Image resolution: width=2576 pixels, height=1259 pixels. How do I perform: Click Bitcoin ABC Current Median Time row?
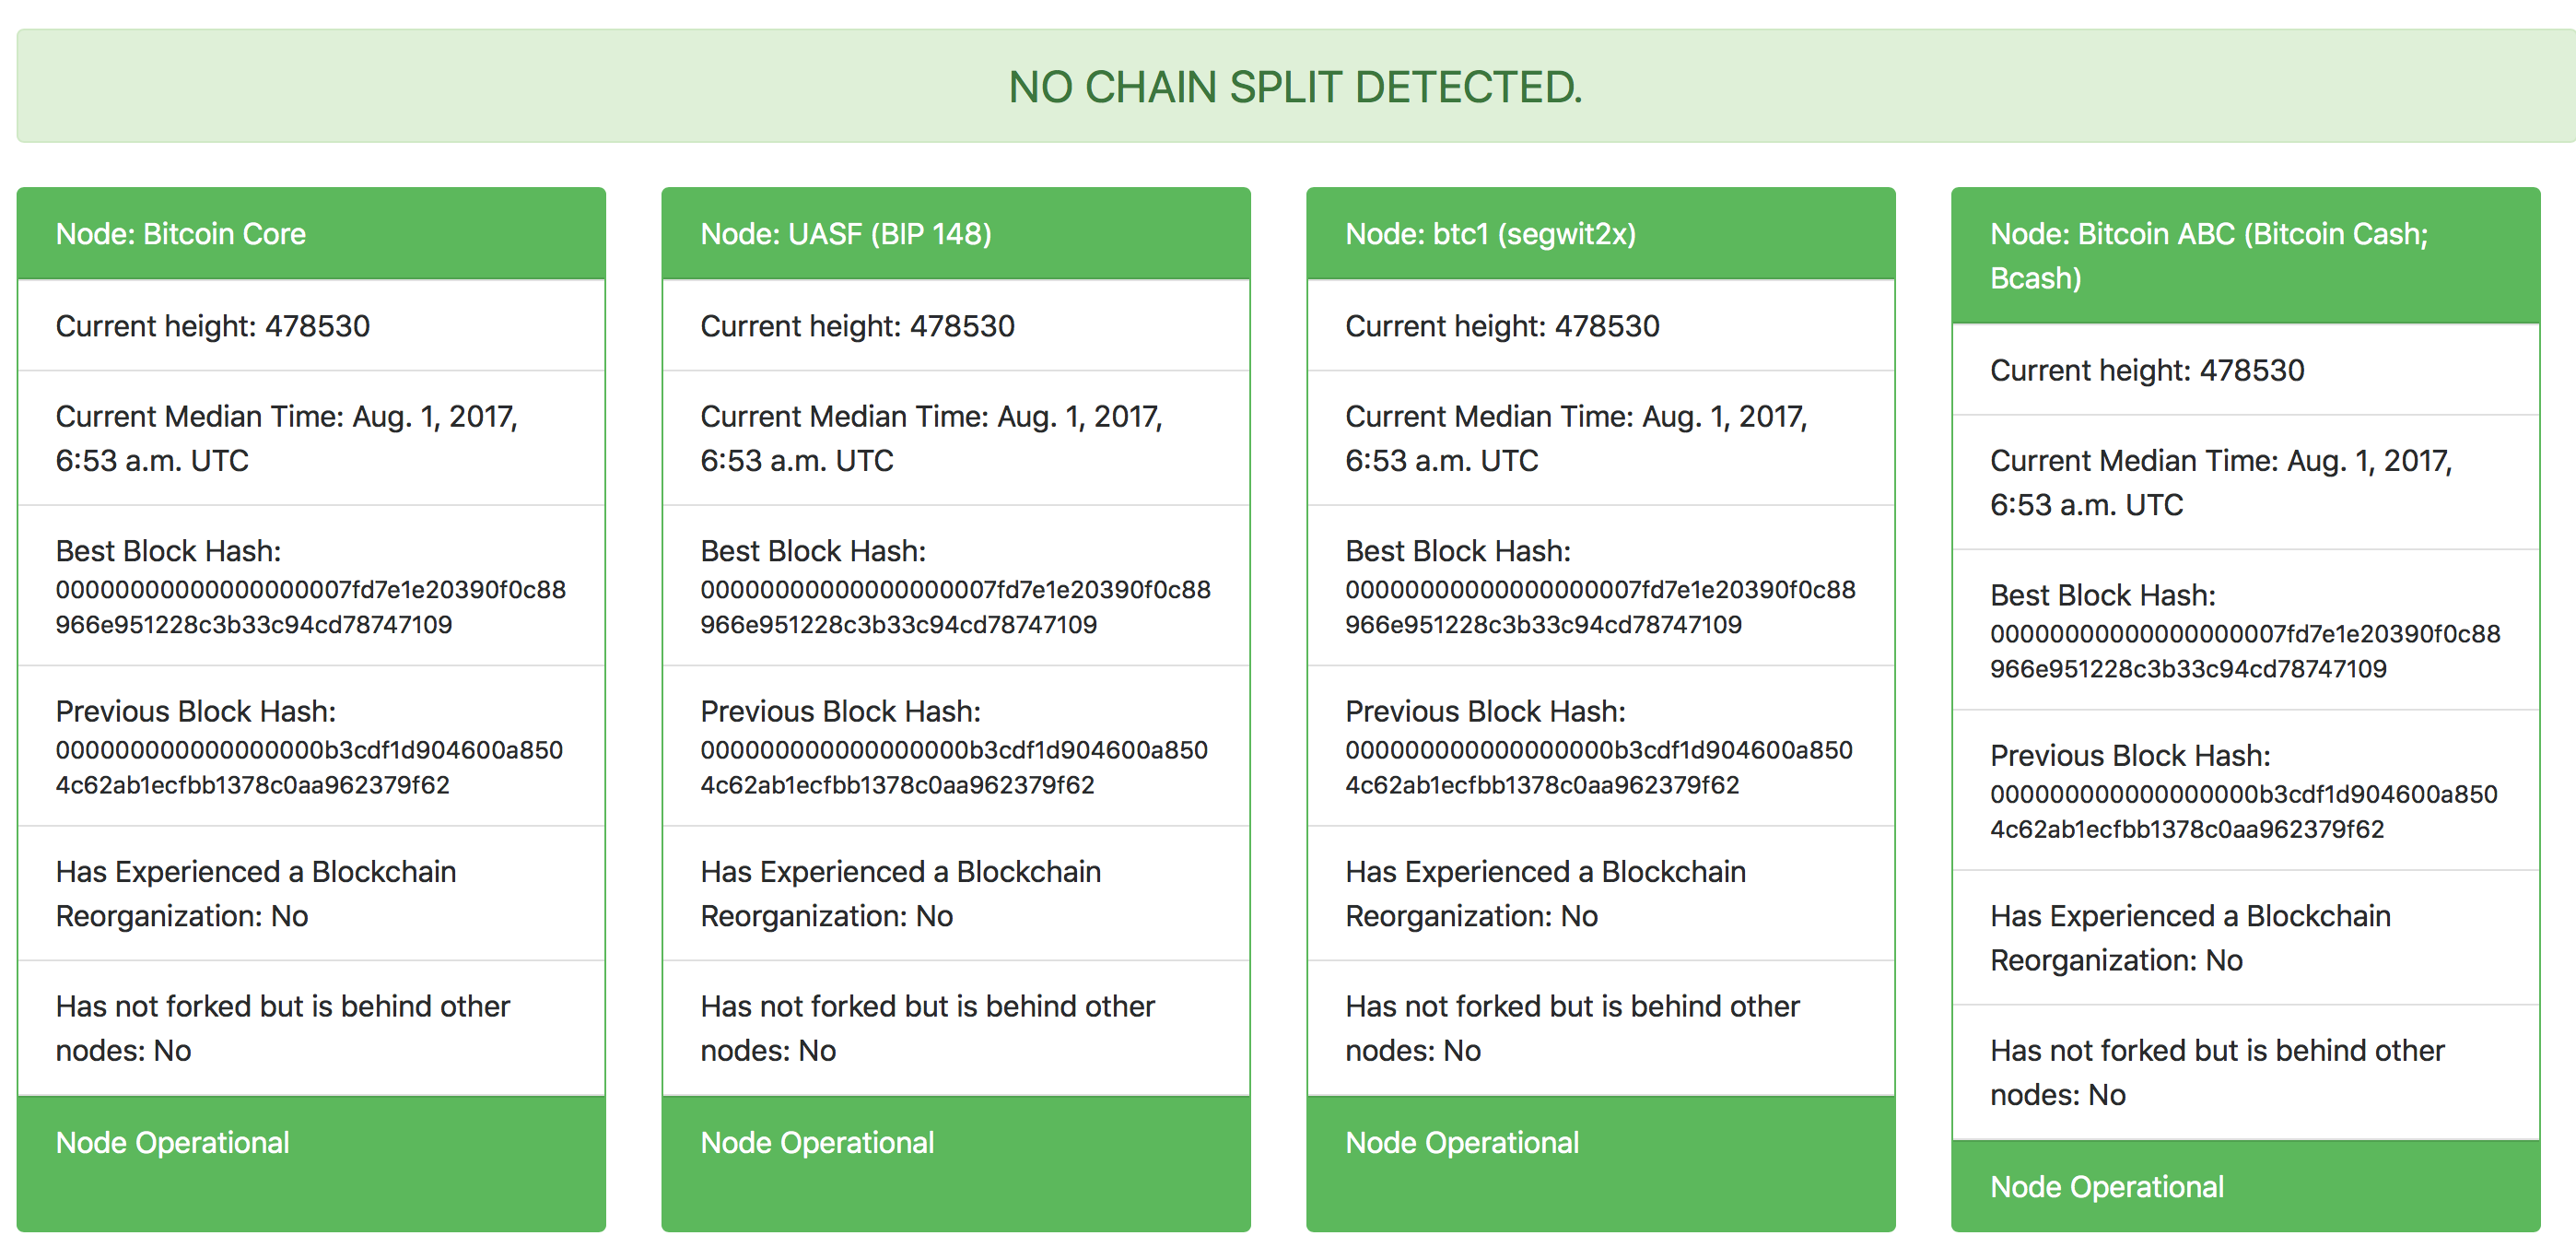click(2246, 482)
